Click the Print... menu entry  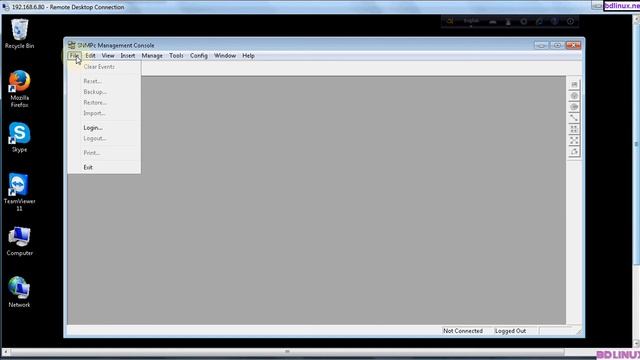pyautogui.click(x=104, y=153)
